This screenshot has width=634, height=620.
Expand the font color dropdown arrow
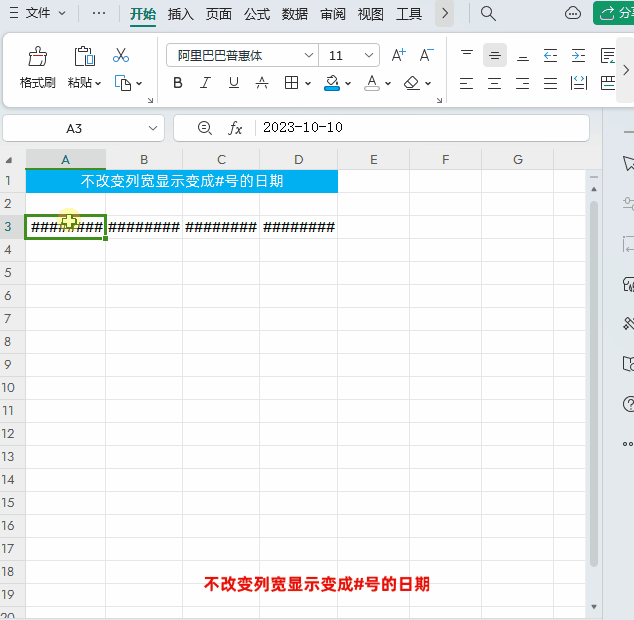(388, 84)
